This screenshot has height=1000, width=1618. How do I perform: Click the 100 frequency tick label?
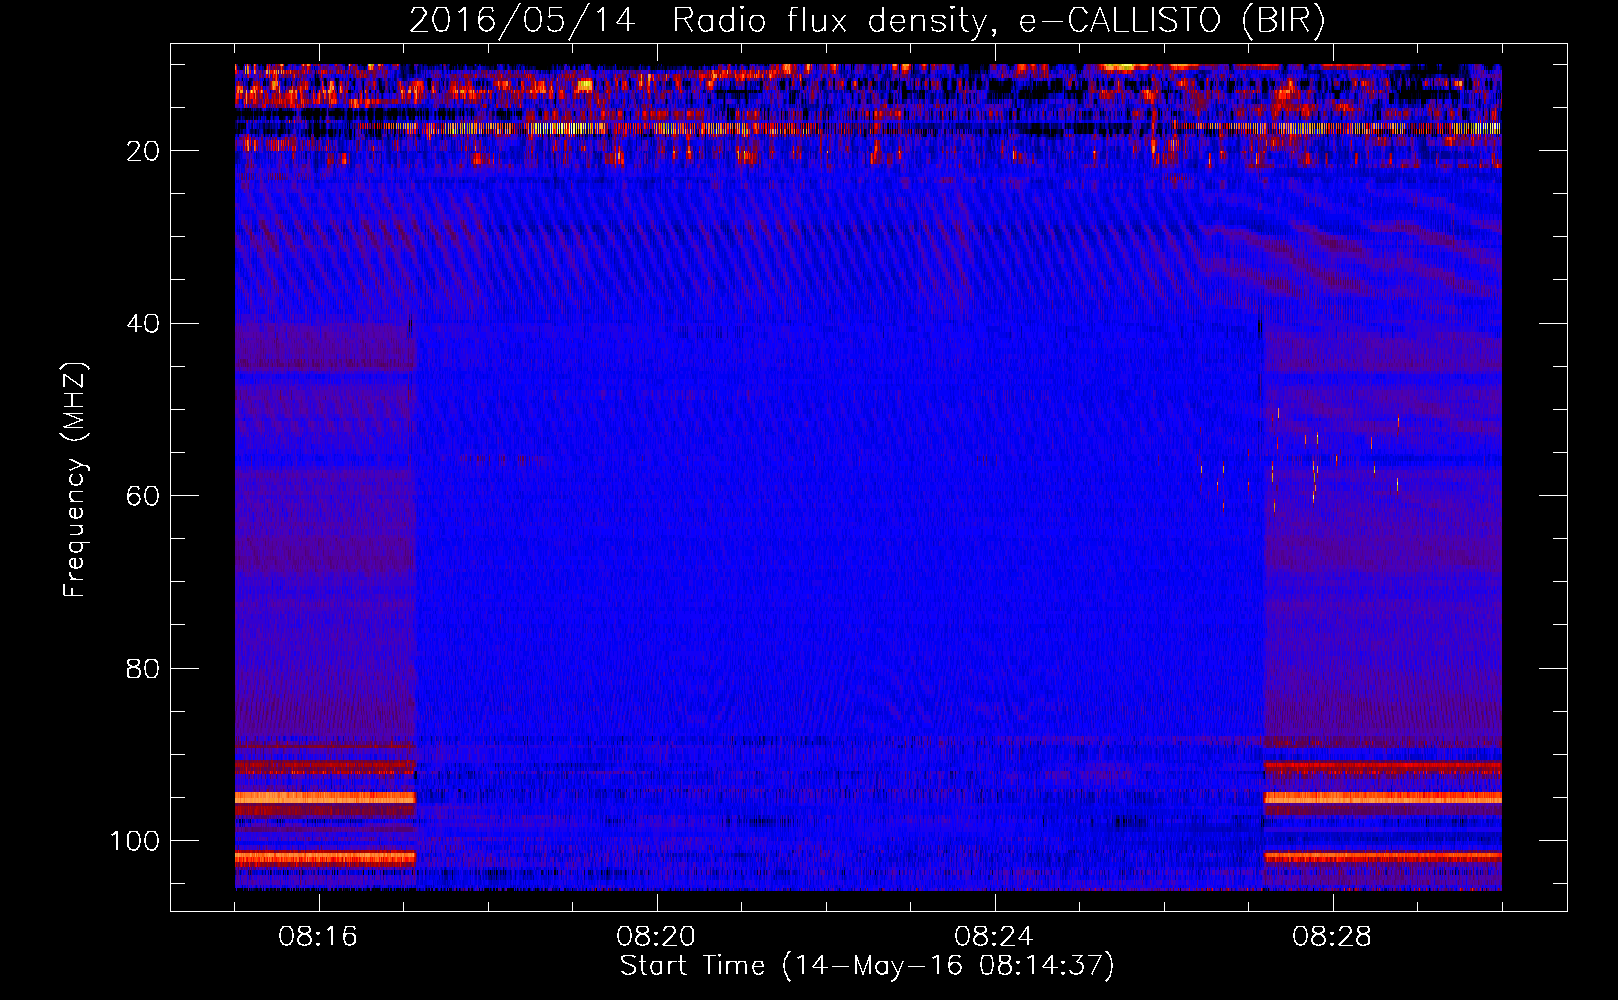136,841
